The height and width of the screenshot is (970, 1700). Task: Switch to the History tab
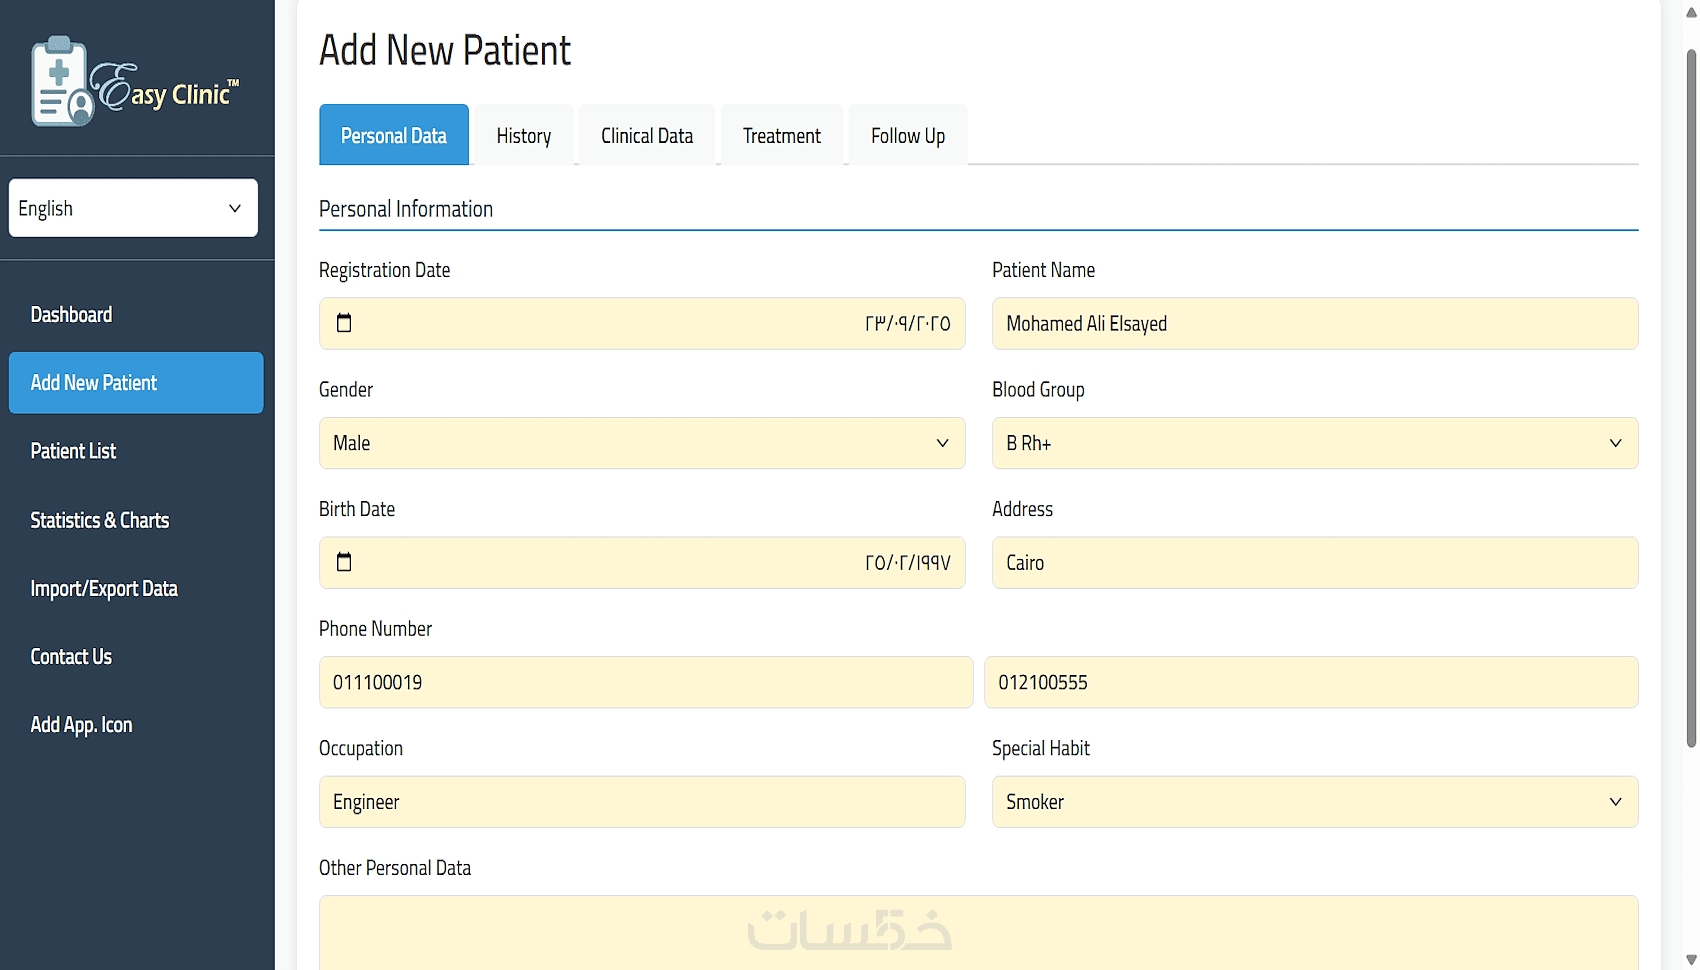pyautogui.click(x=524, y=136)
